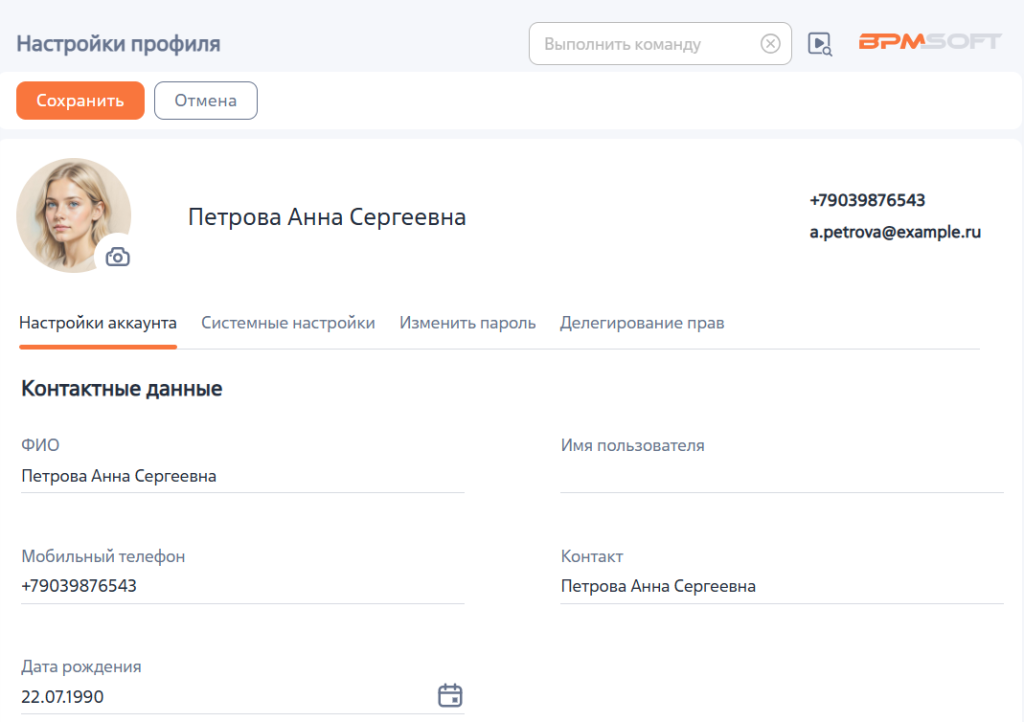This screenshot has height=722, width=1024.
Task: Go to the Изменить пароль tab
Action: (x=468, y=323)
